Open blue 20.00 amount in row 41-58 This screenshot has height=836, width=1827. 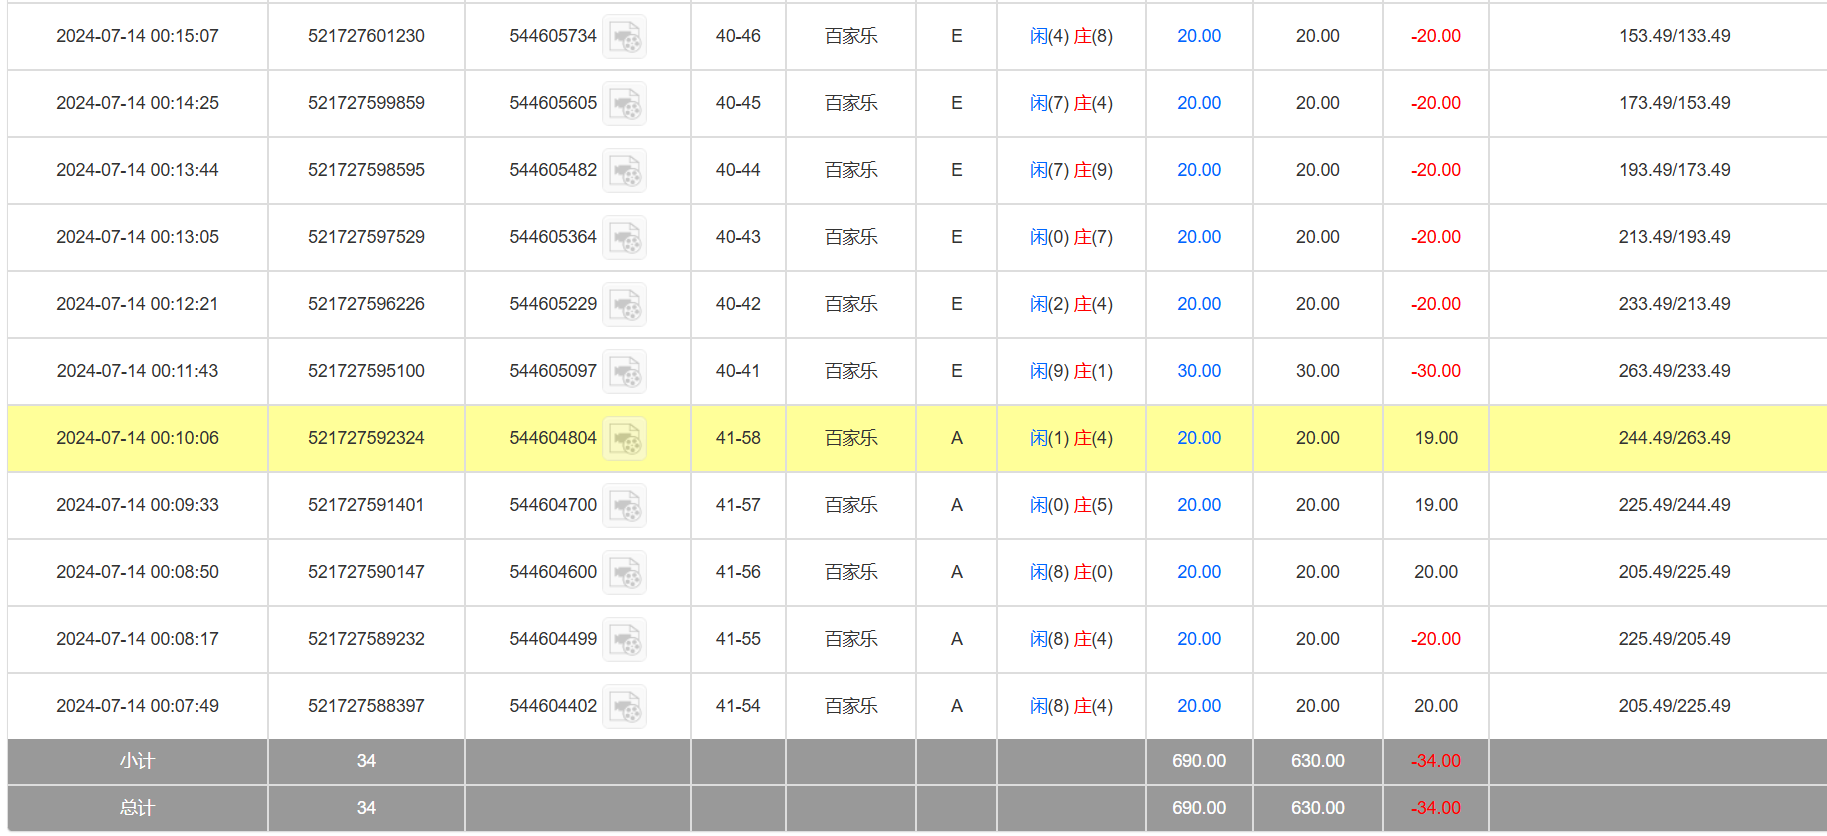click(x=1198, y=438)
